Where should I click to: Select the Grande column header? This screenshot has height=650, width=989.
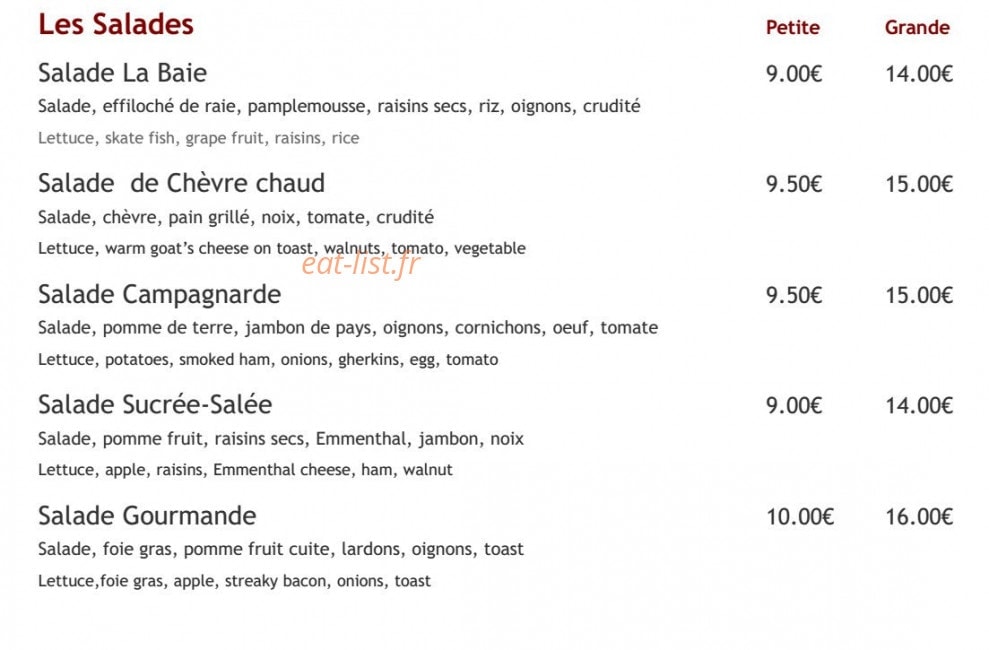pos(916,27)
